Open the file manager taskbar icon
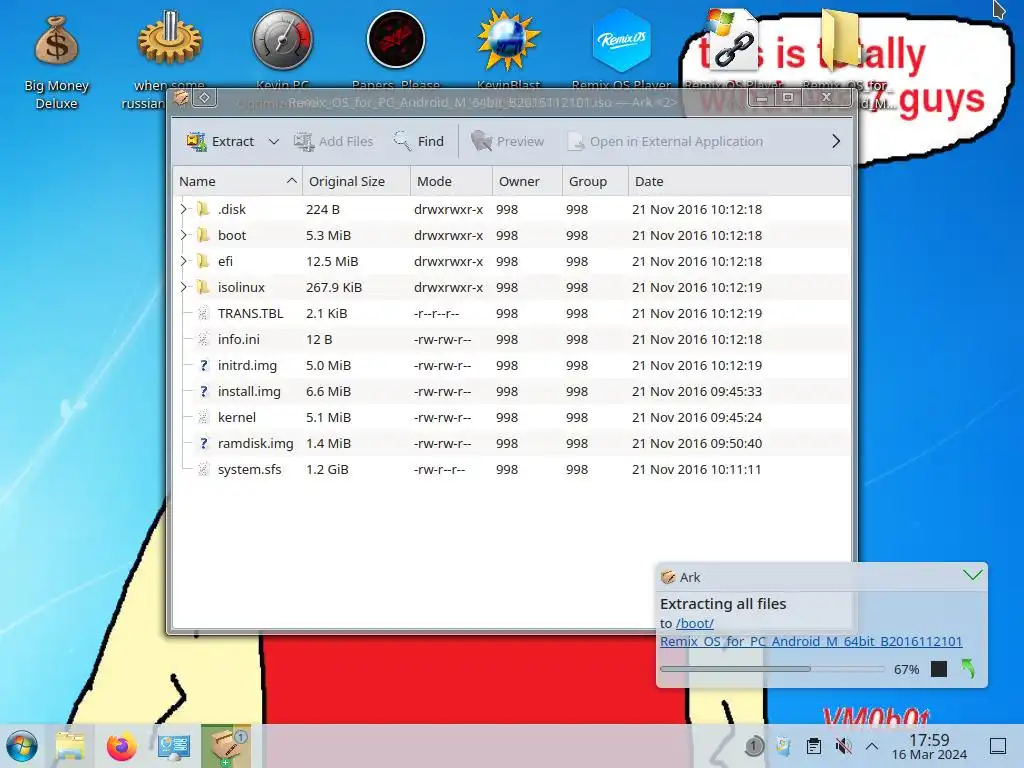 click(71, 746)
